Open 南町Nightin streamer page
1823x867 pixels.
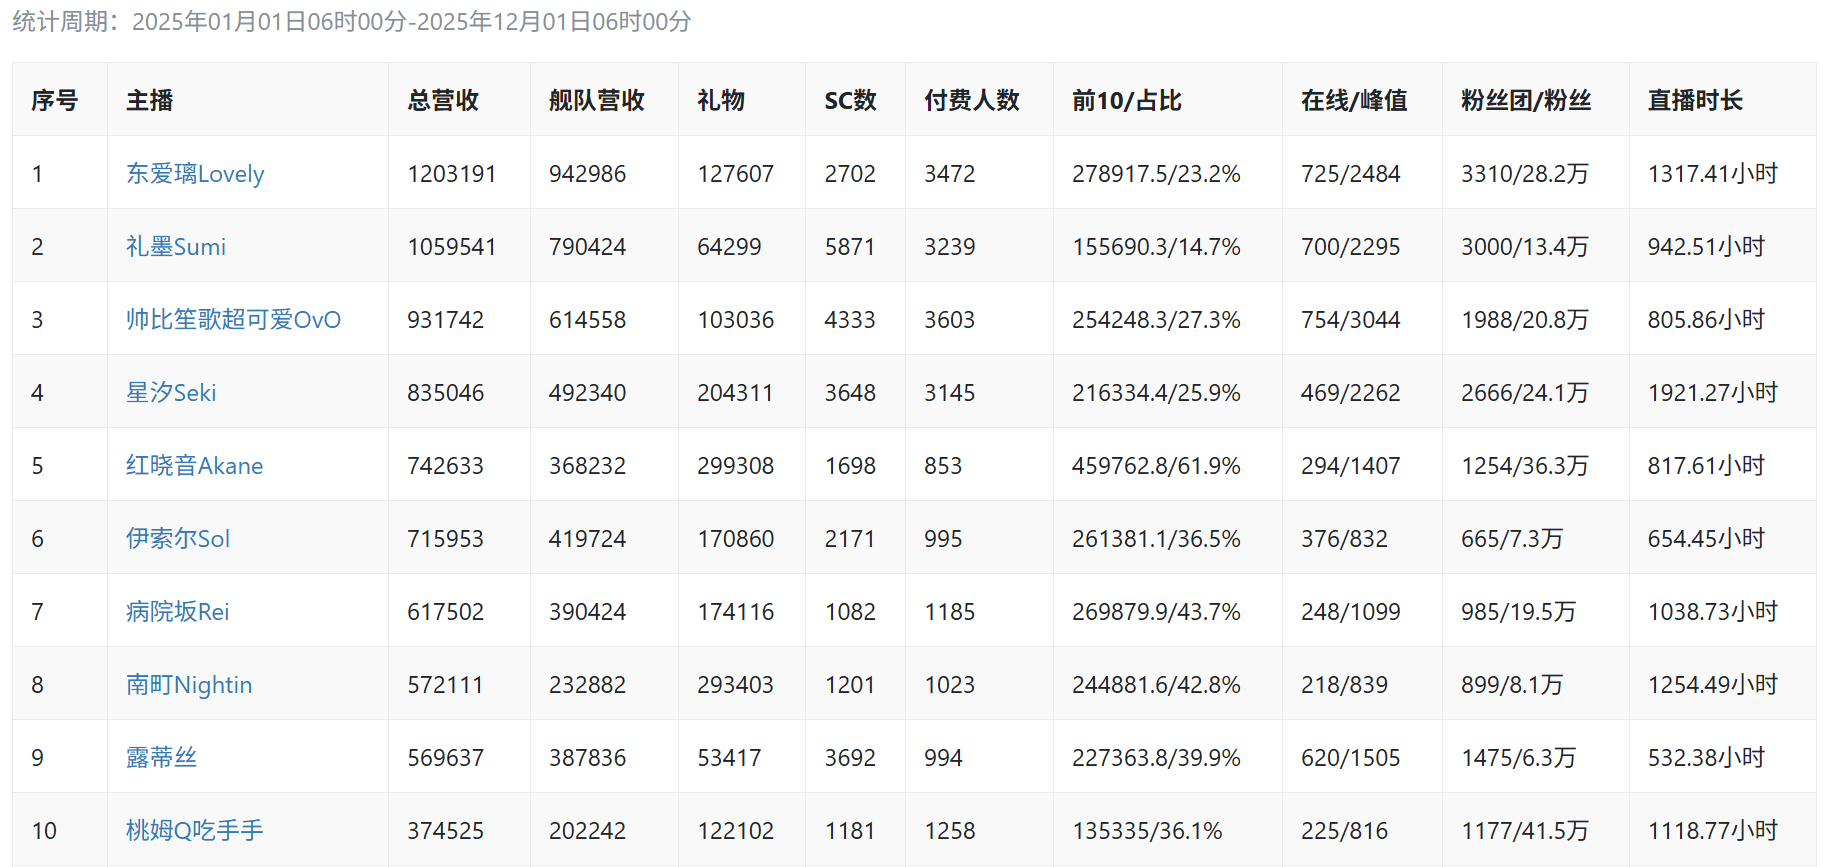point(189,685)
